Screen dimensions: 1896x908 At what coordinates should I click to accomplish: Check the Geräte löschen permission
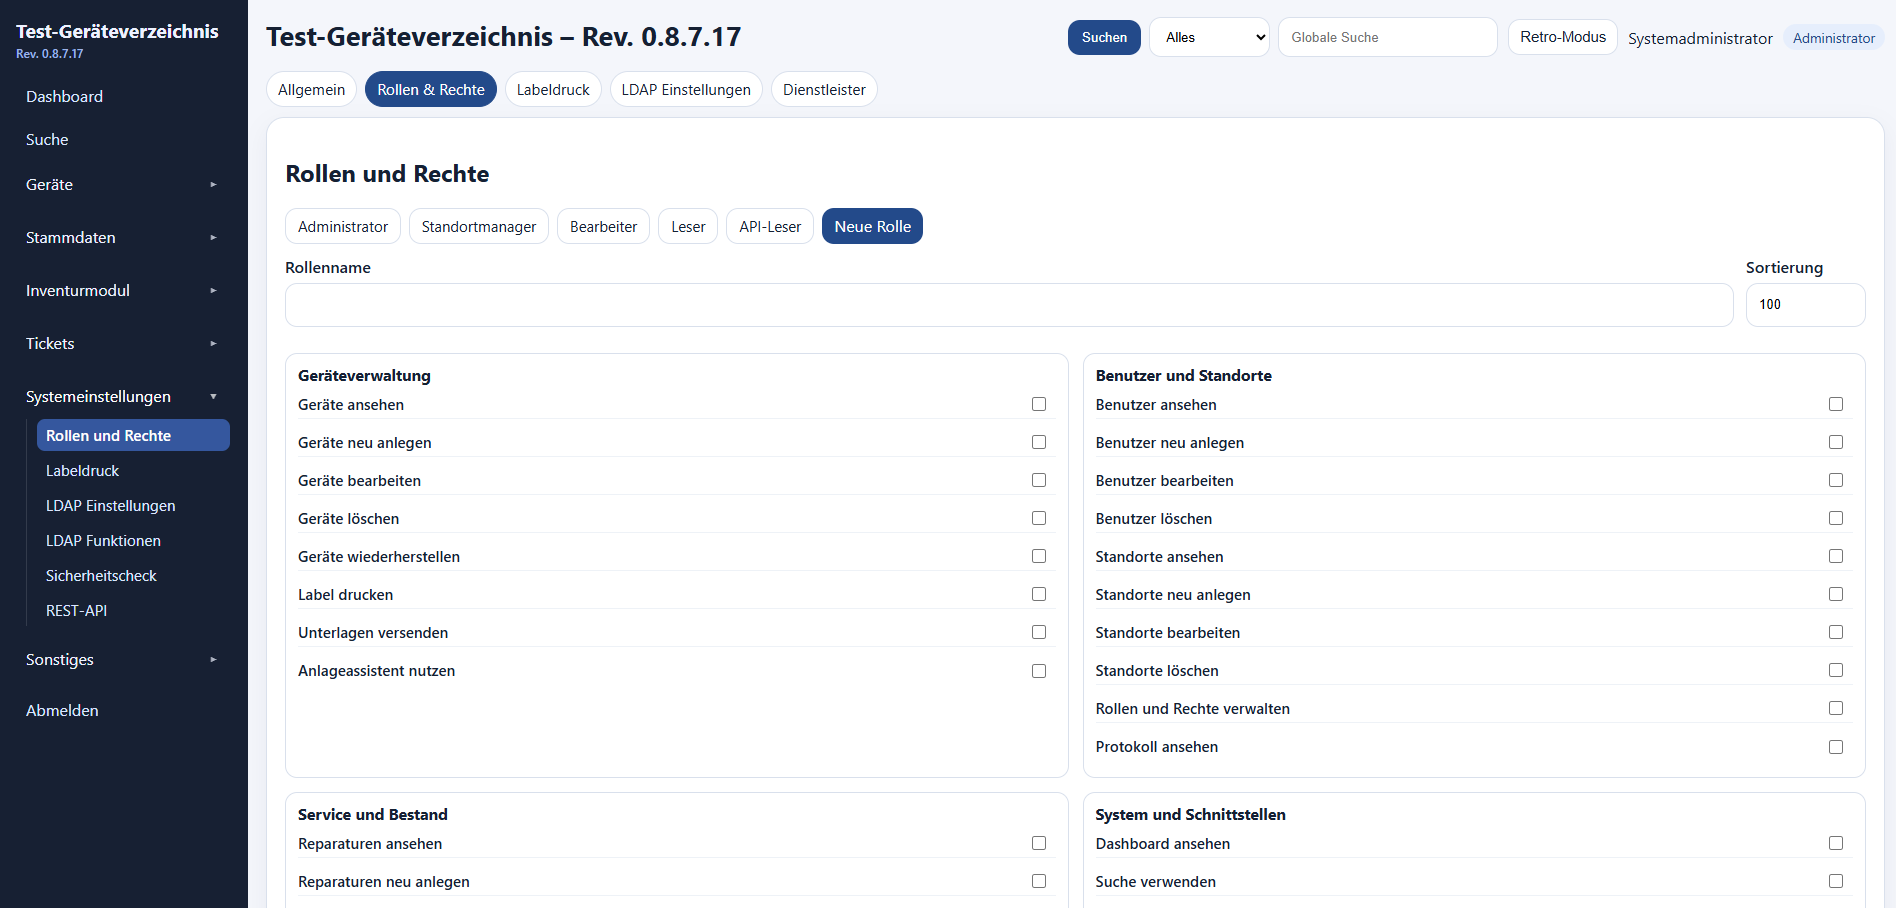1039,518
